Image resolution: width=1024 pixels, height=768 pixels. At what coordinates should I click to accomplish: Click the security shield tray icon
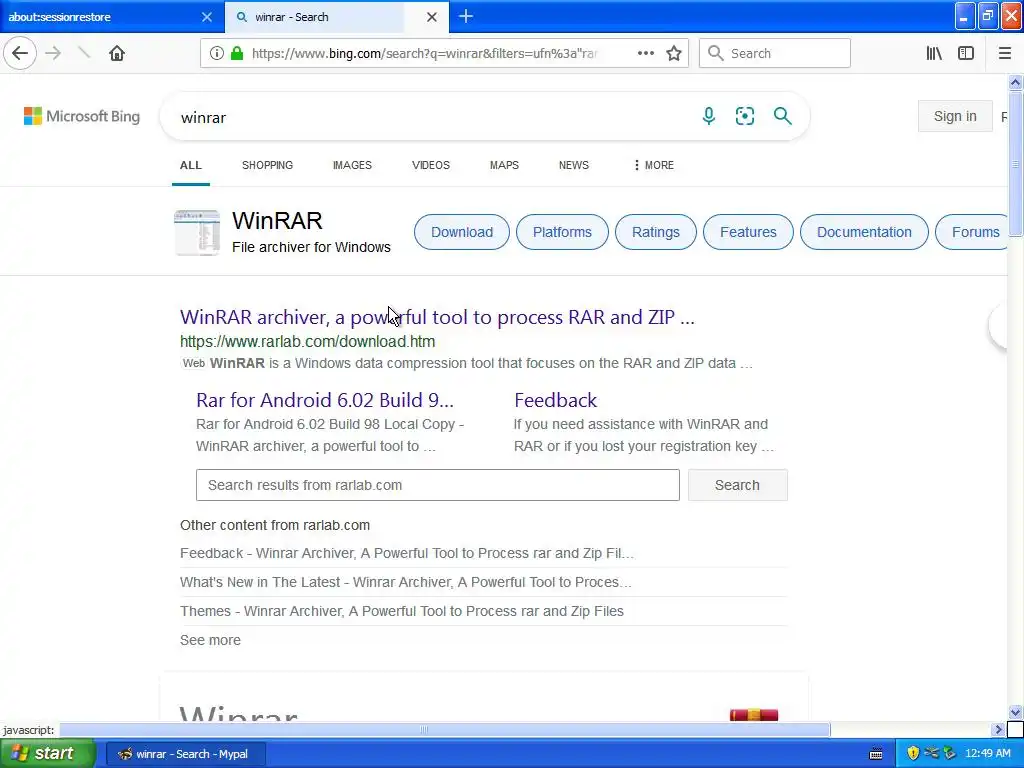coord(913,754)
